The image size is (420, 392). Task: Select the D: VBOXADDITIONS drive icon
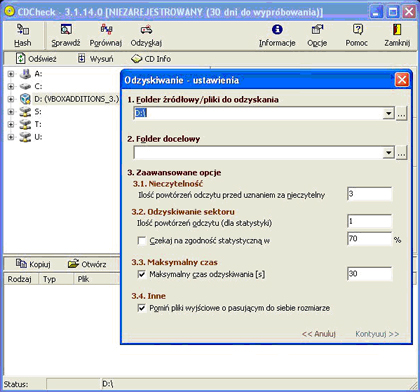tap(25, 99)
